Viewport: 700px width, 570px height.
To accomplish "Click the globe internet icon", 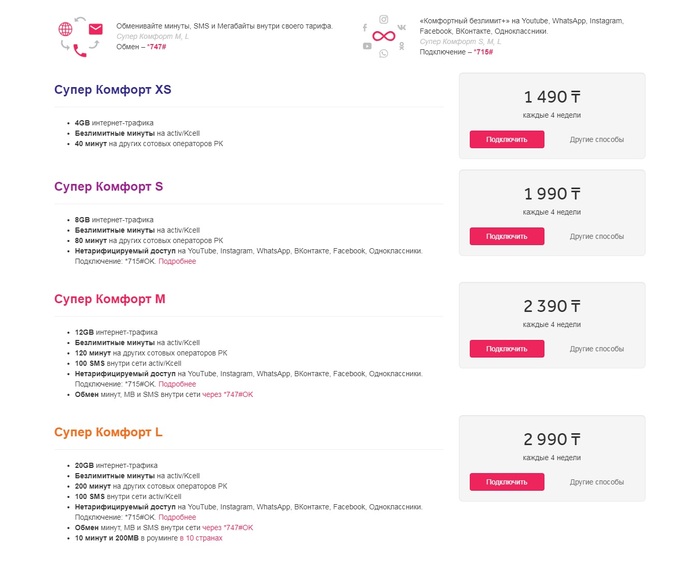I will [x=66, y=29].
